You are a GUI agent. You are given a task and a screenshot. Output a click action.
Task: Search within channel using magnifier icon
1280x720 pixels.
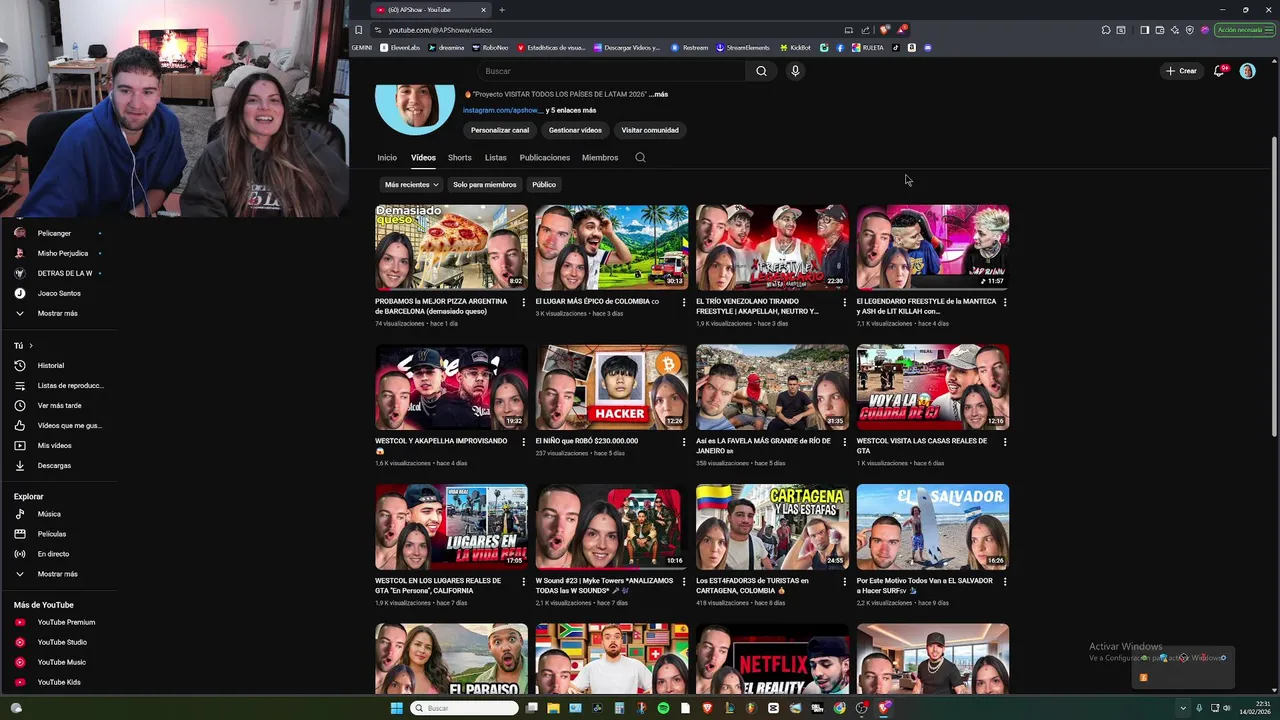pyautogui.click(x=640, y=157)
